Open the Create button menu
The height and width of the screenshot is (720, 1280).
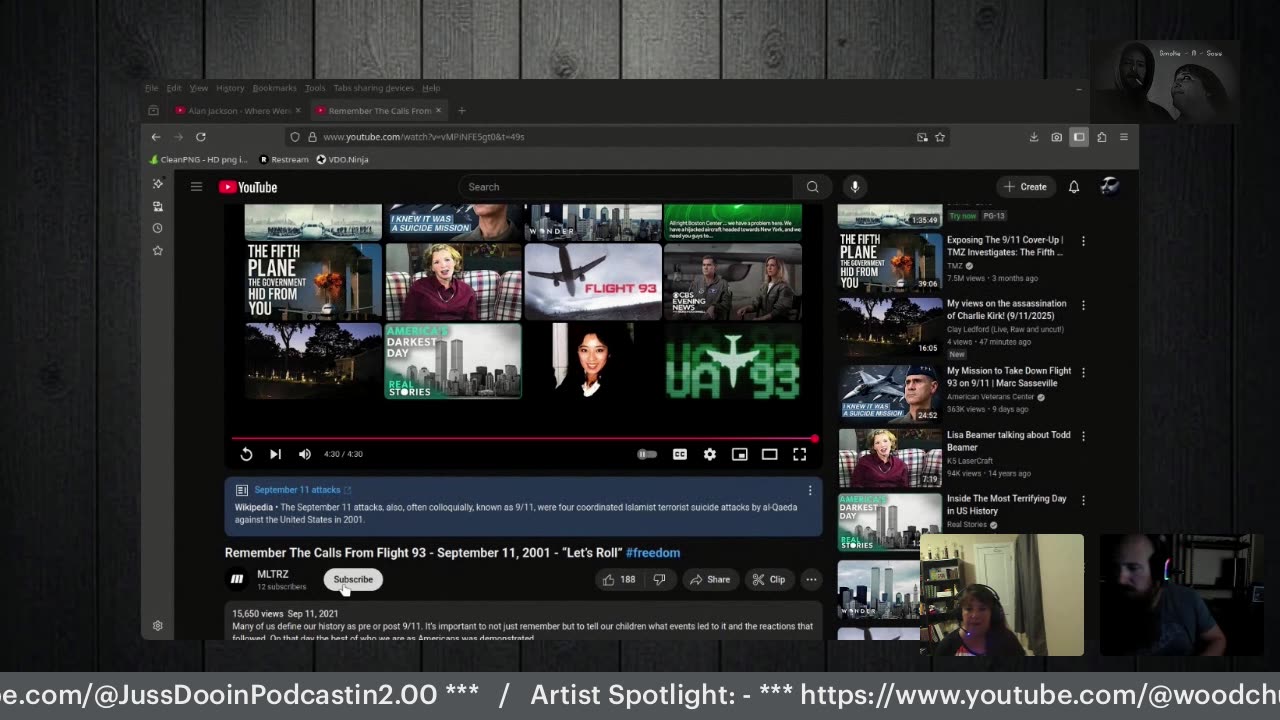[x=1026, y=187]
